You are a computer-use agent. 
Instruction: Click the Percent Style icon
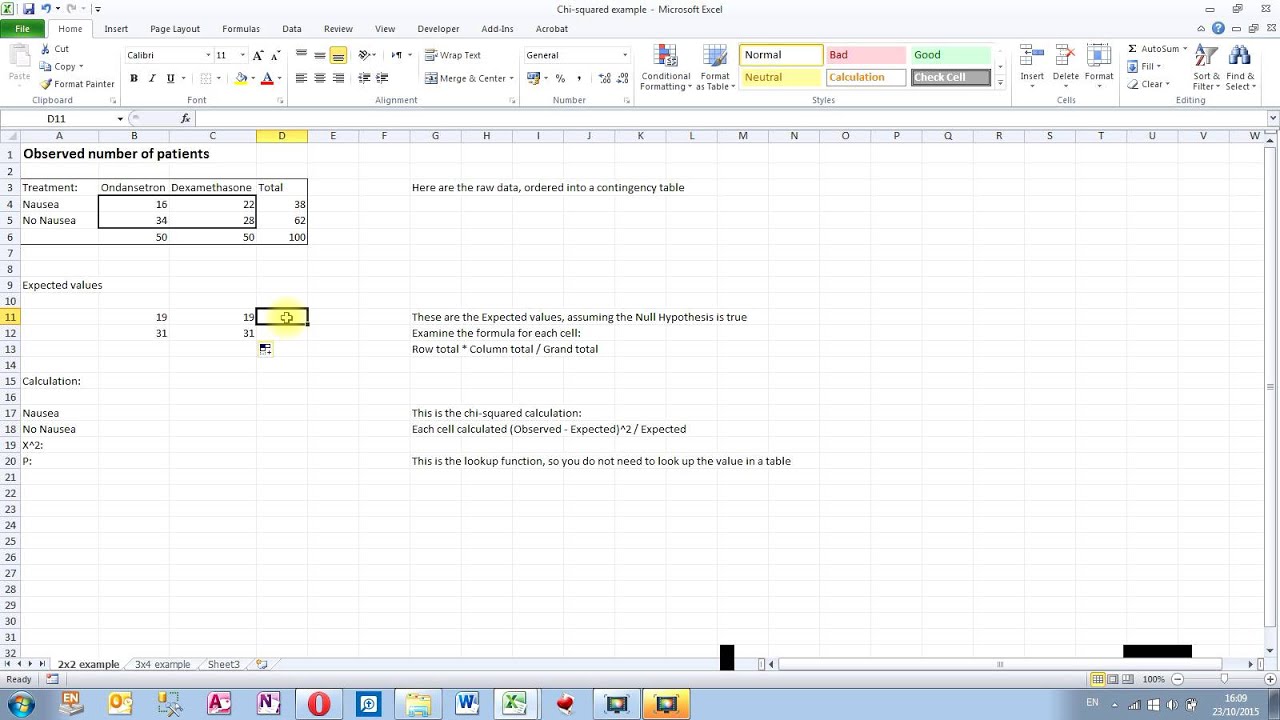[560, 78]
